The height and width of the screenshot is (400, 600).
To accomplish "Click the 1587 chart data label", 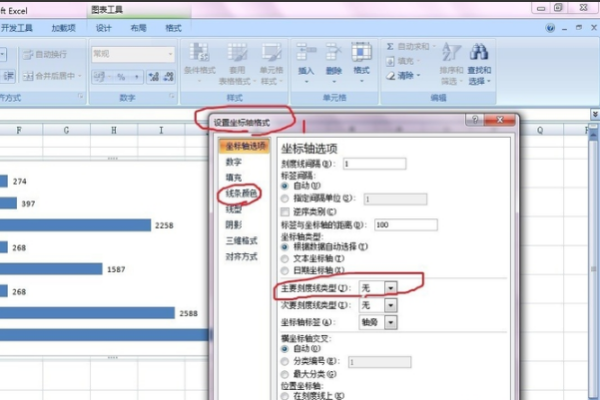I will tap(116, 269).
